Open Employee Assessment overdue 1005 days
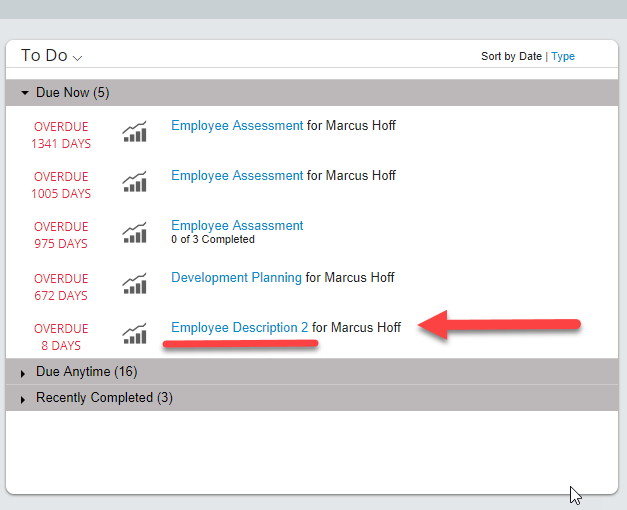Image resolution: width=627 pixels, height=510 pixels. pos(237,176)
